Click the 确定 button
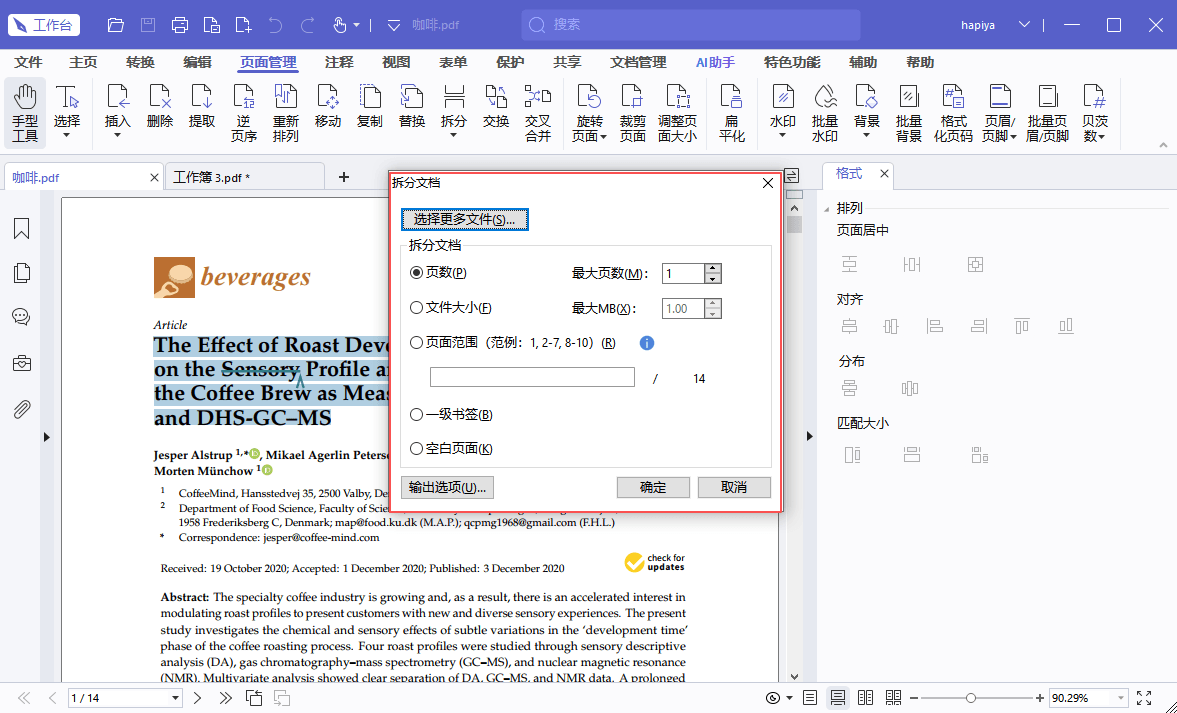Image resolution: width=1177 pixels, height=713 pixels. 653,488
